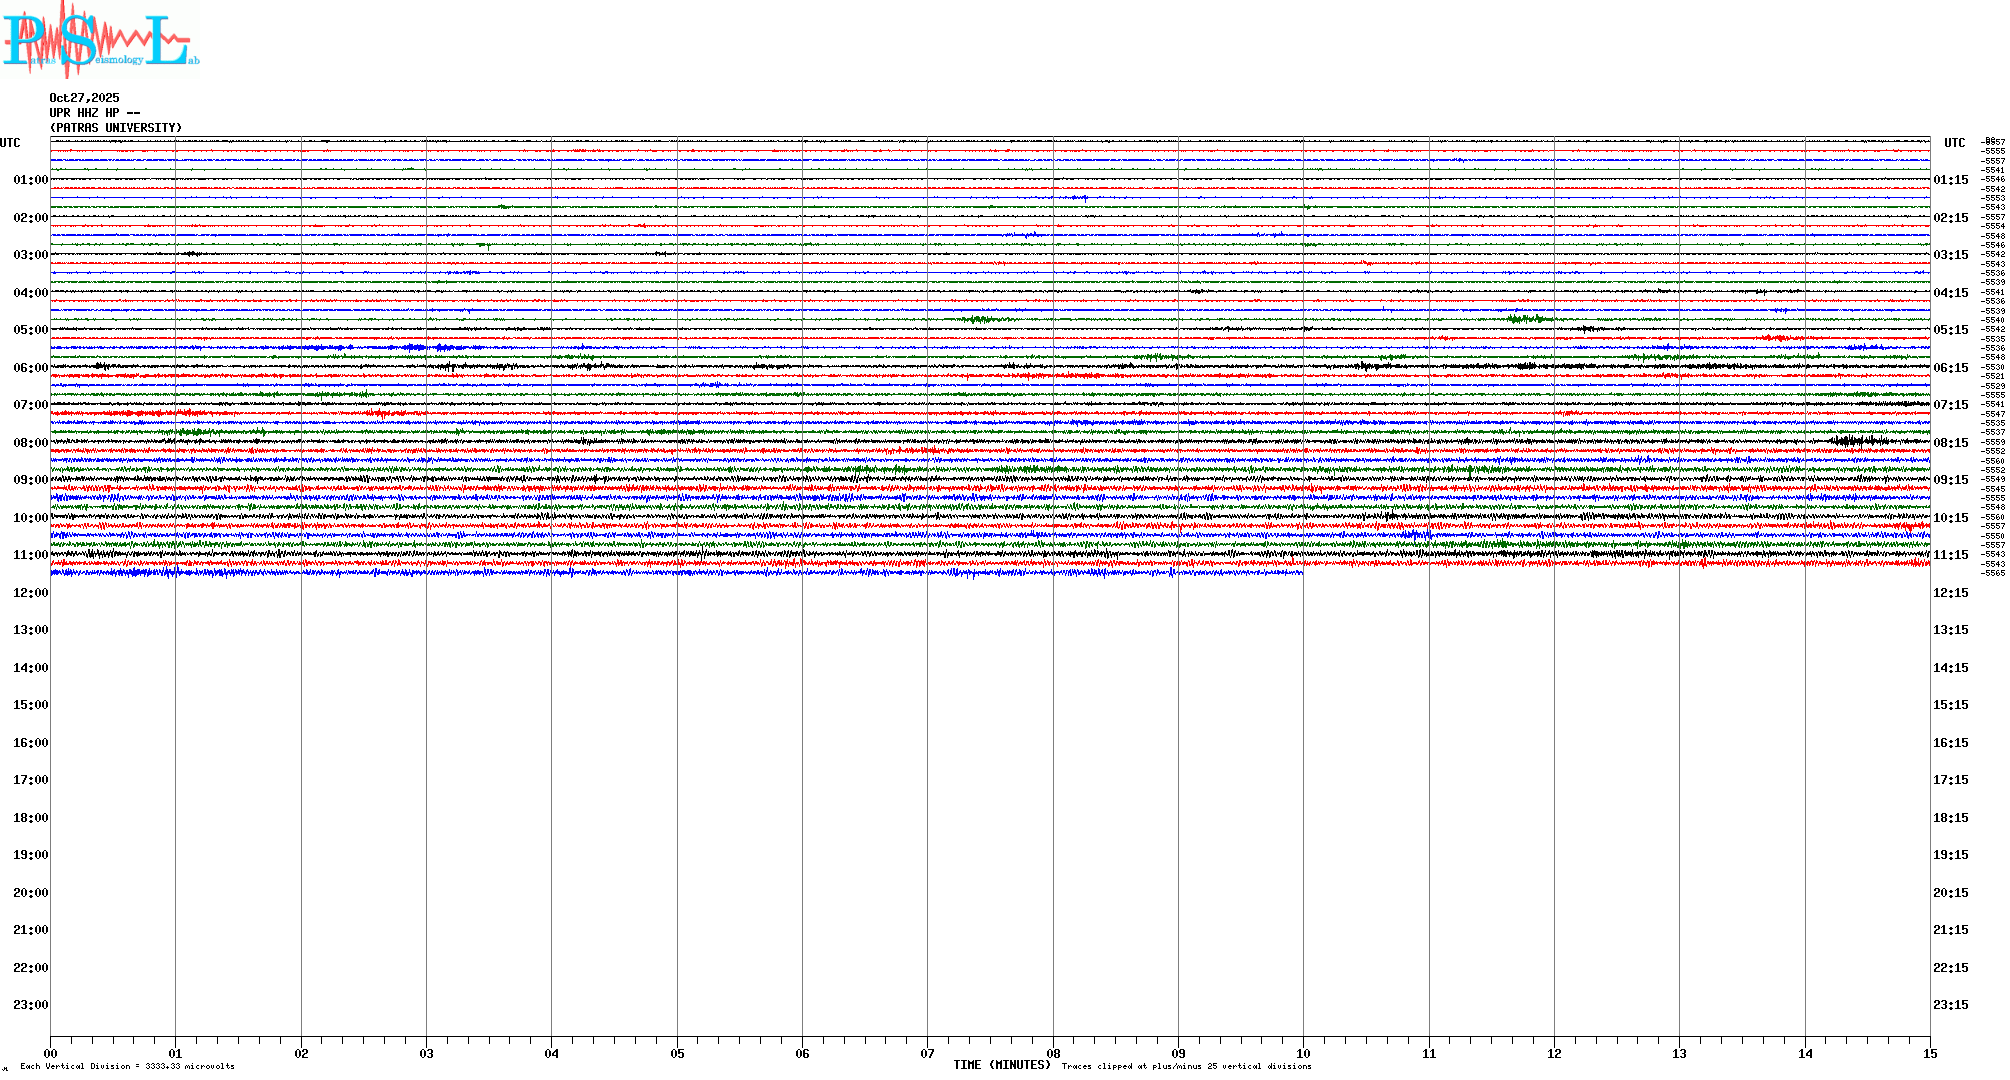
Task: Click the TIME (MINUTES) axis title
Action: click(x=1001, y=1065)
